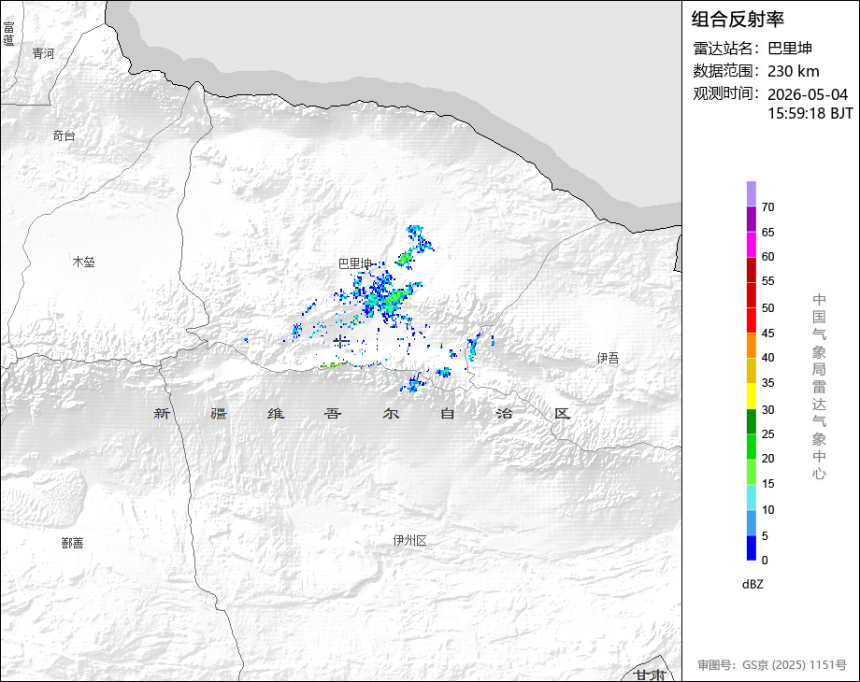Click the 伊州区 place label
Viewport: 860px width, 682px height.
click(410, 540)
